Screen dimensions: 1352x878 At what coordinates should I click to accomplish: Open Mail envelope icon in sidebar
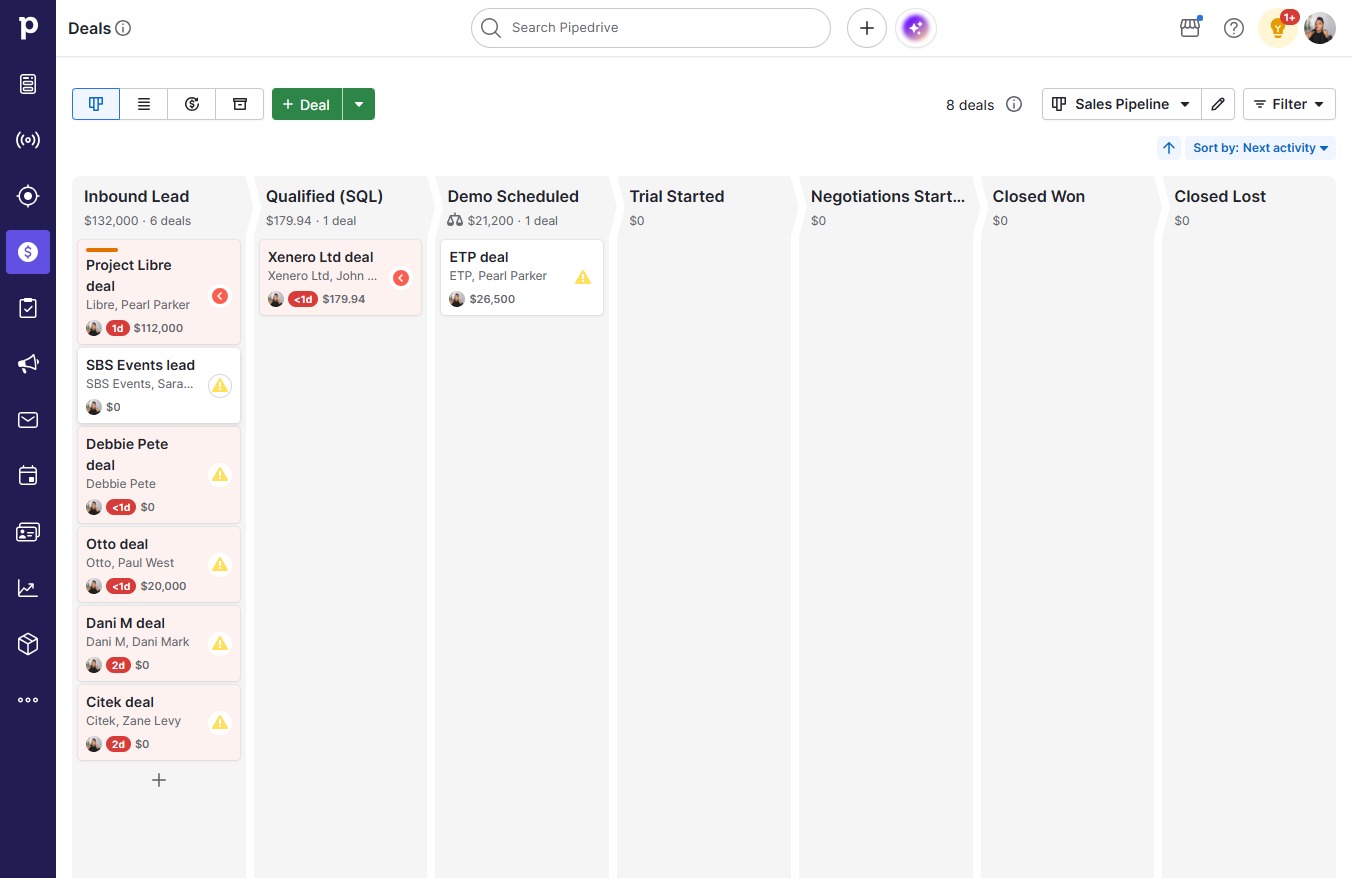pyautogui.click(x=28, y=420)
